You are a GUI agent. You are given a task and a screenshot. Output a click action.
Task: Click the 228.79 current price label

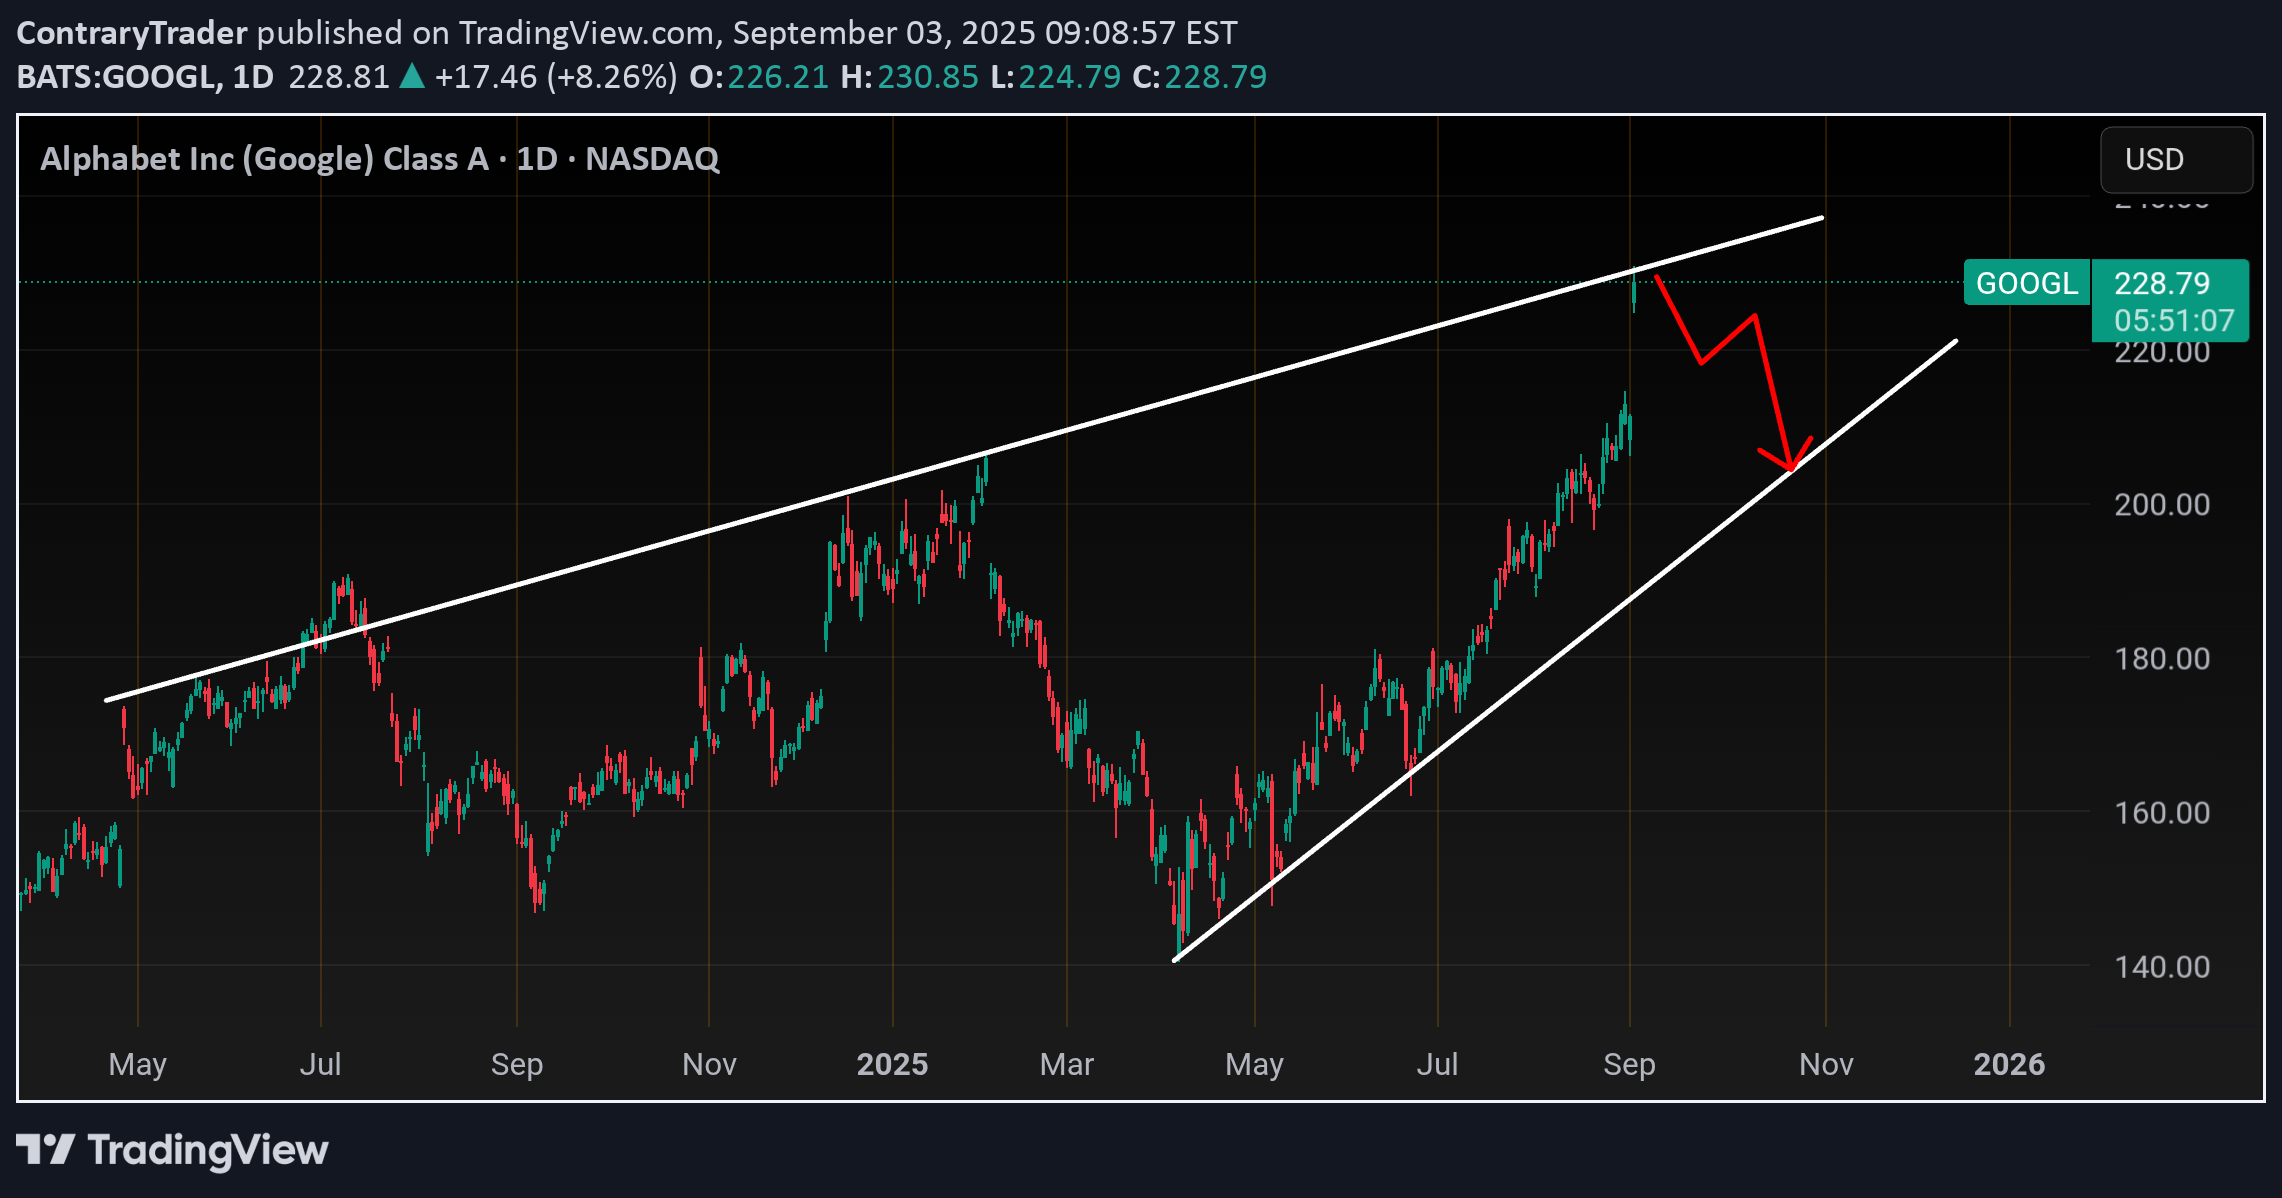[2162, 283]
